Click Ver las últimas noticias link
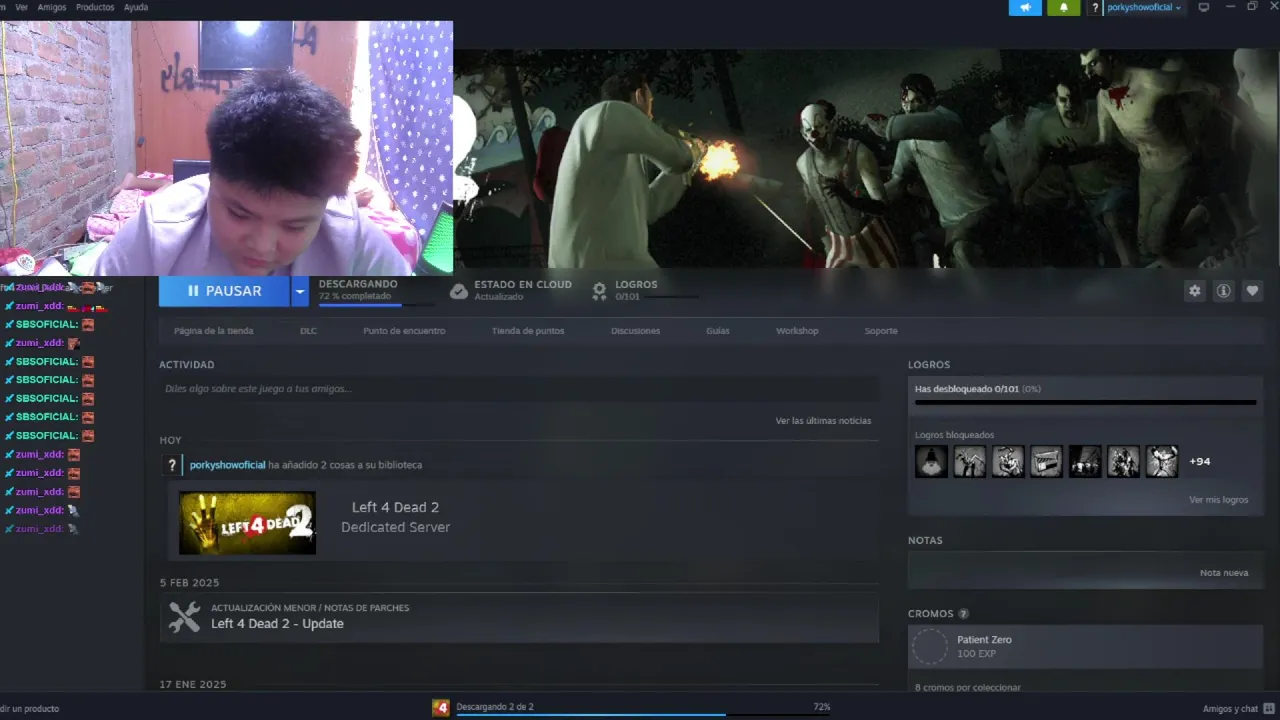This screenshot has height=720, width=1280. 823,421
